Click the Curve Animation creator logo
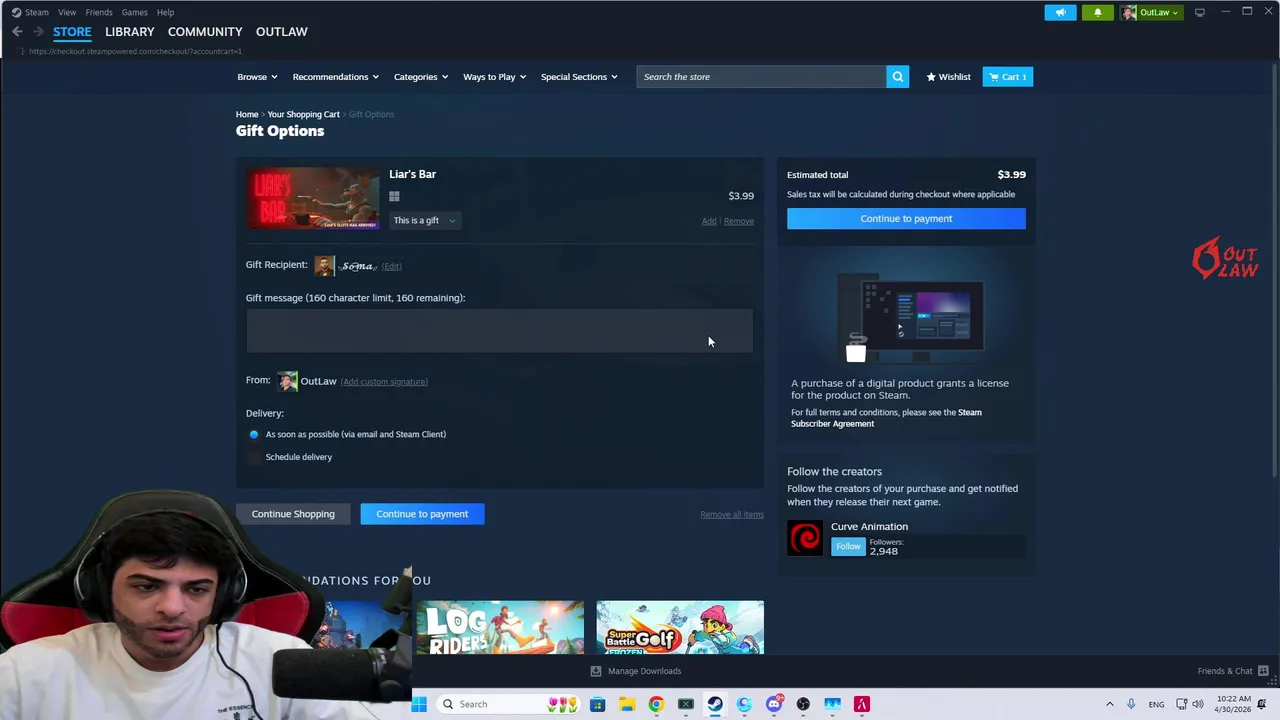 [804, 538]
